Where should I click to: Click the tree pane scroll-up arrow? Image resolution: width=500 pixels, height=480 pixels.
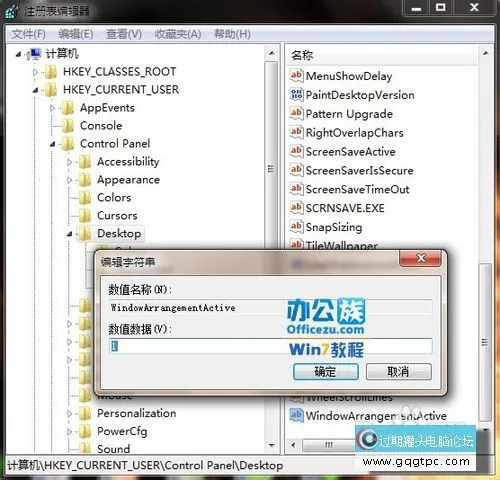pyautogui.click(x=272, y=53)
